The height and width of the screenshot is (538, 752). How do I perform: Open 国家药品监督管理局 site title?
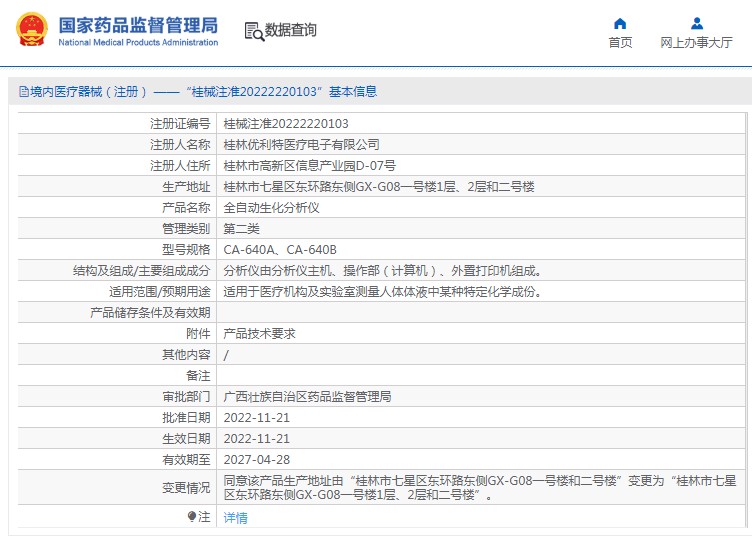(138, 25)
